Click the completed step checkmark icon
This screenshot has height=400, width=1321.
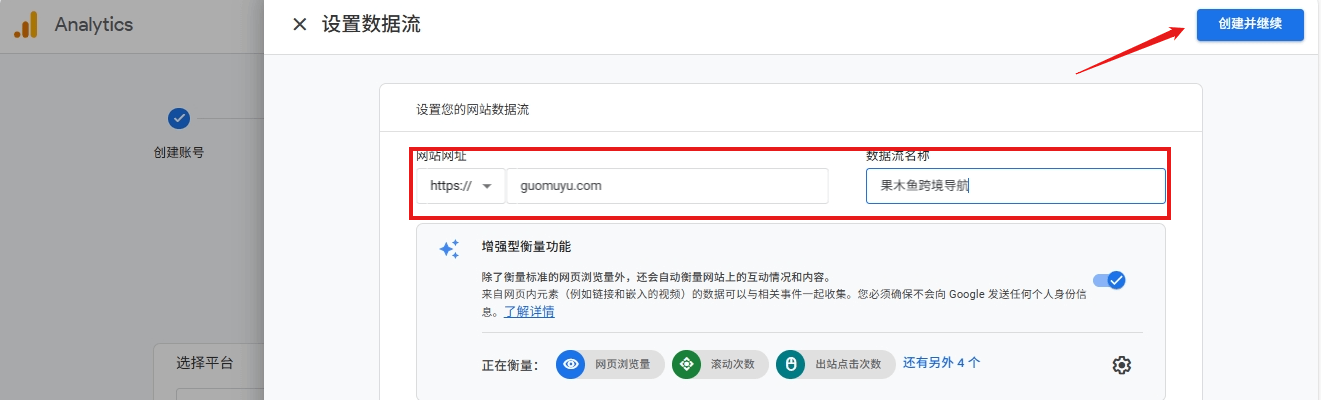click(x=179, y=118)
